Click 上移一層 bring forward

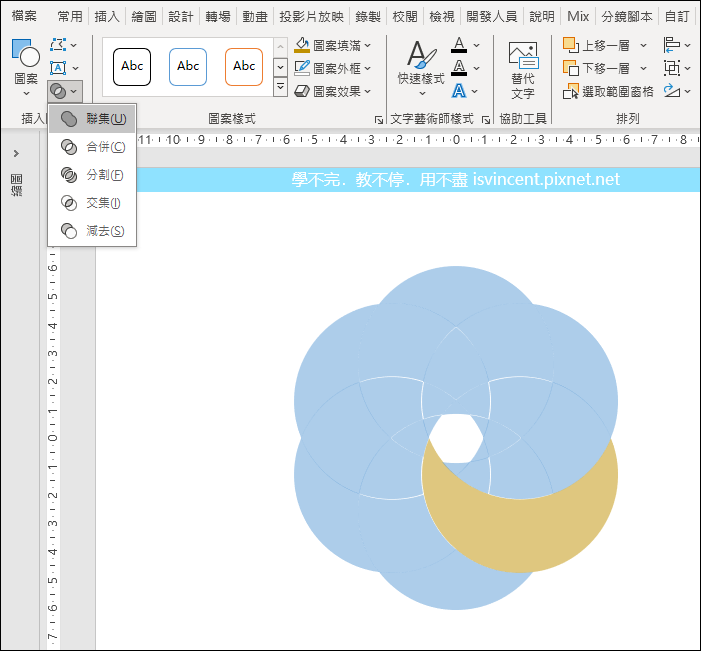596,45
